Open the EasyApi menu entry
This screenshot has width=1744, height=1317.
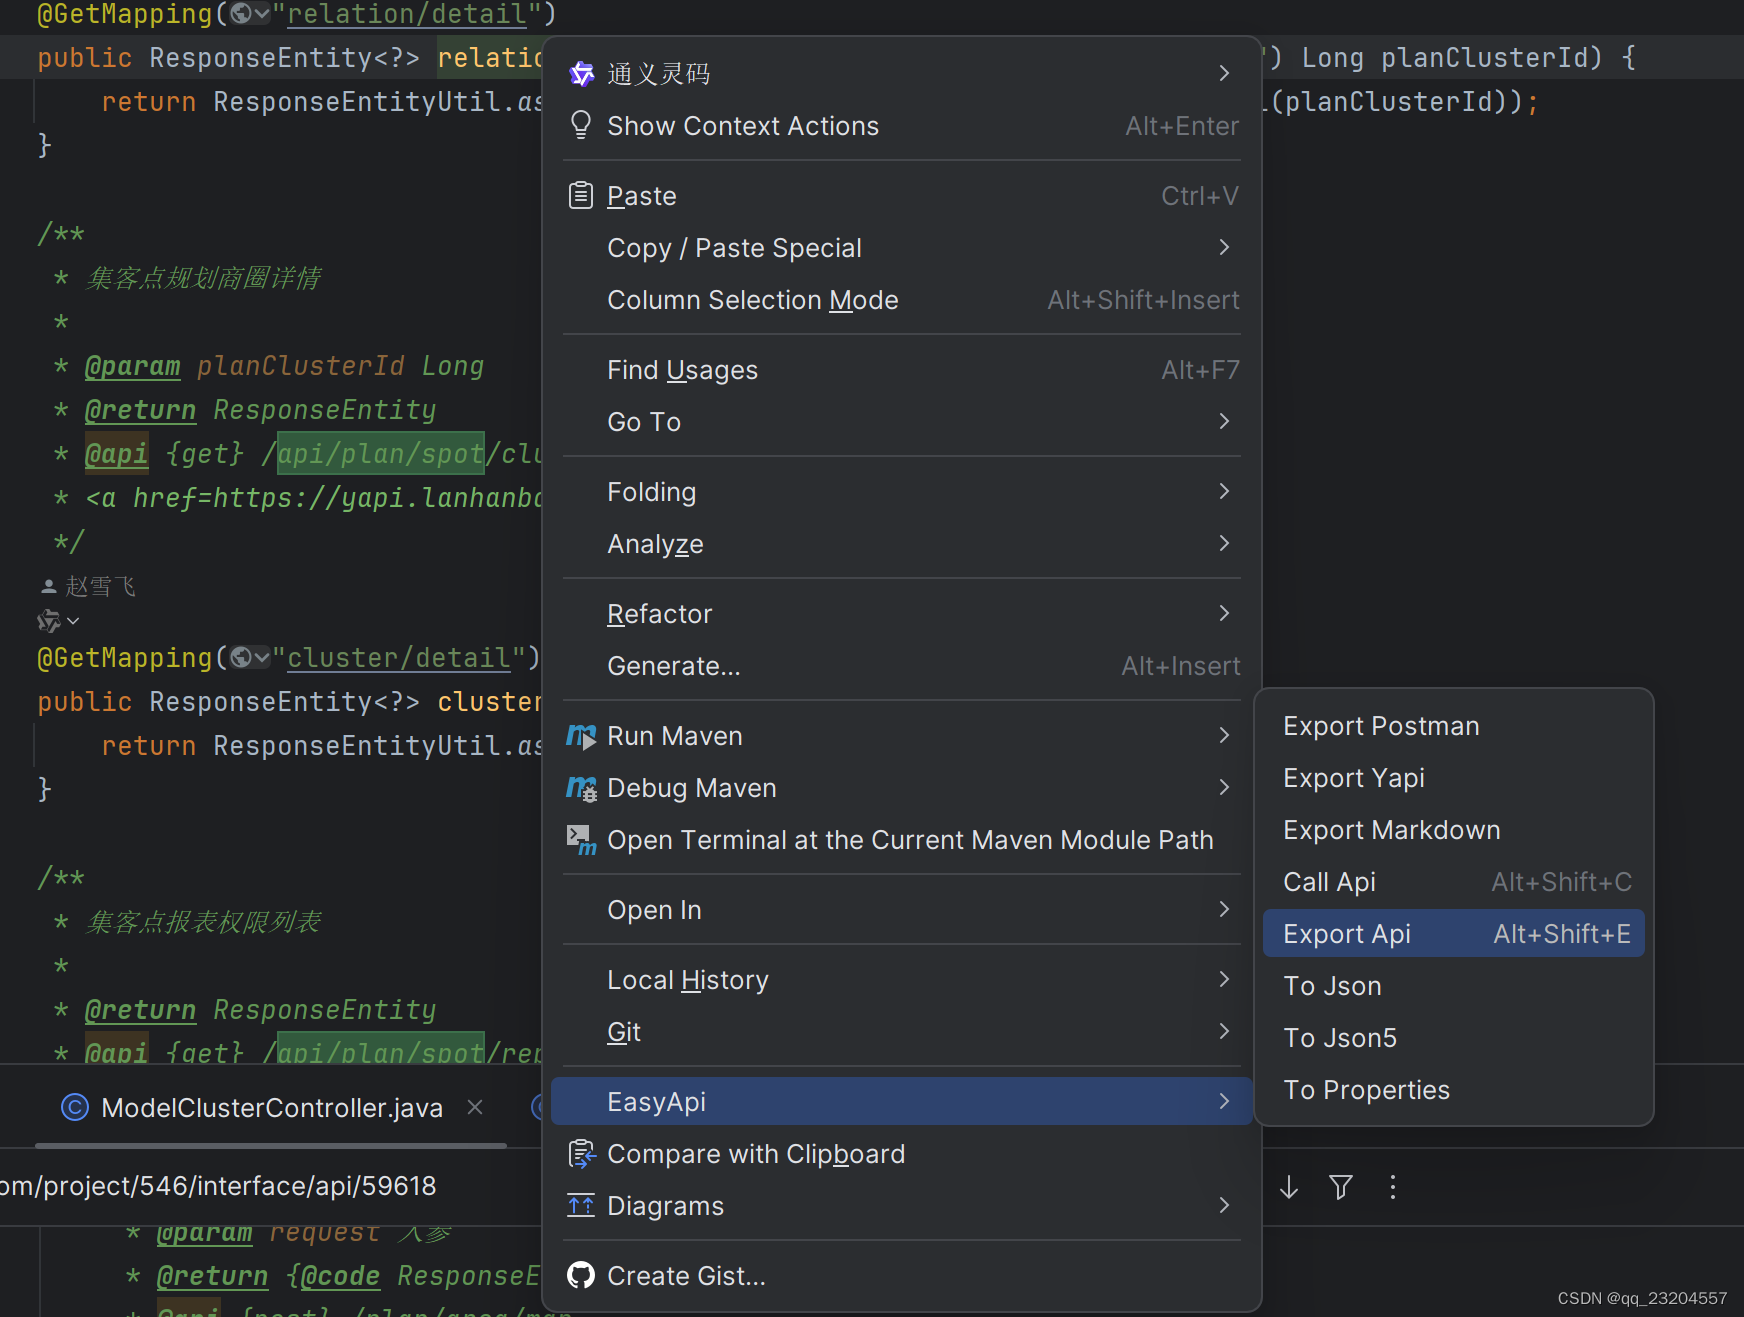(x=902, y=1101)
